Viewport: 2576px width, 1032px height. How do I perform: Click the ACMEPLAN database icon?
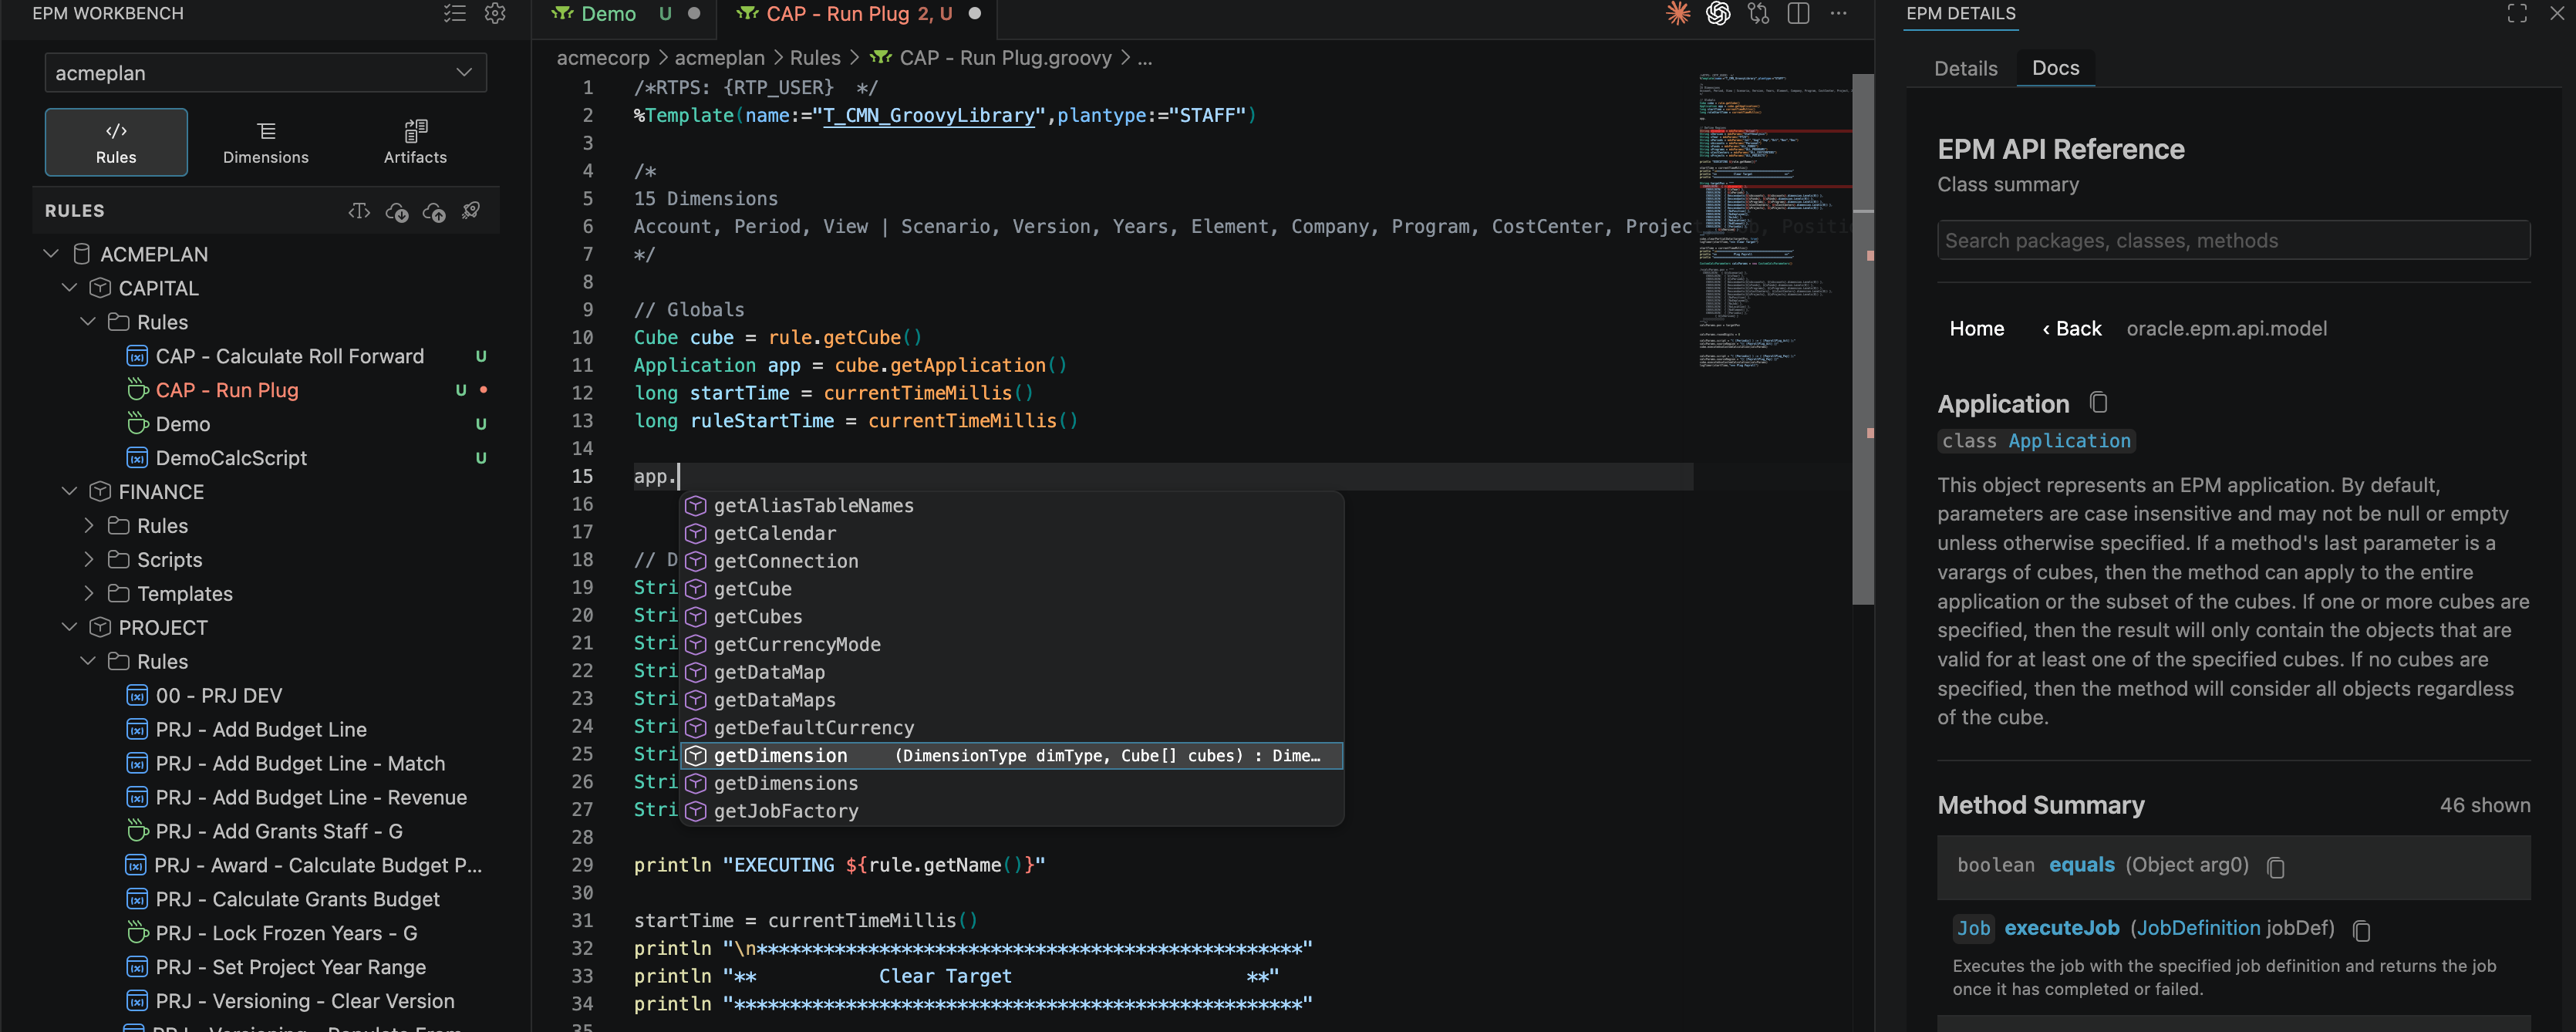click(82, 254)
